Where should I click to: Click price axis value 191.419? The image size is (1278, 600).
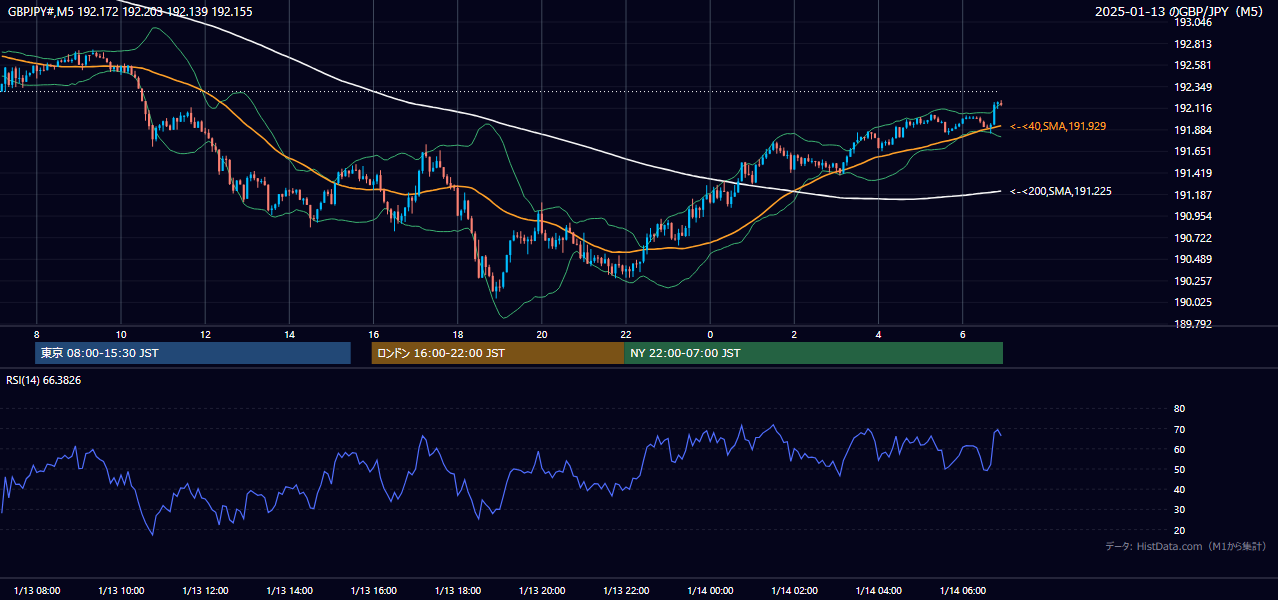click(x=1193, y=173)
